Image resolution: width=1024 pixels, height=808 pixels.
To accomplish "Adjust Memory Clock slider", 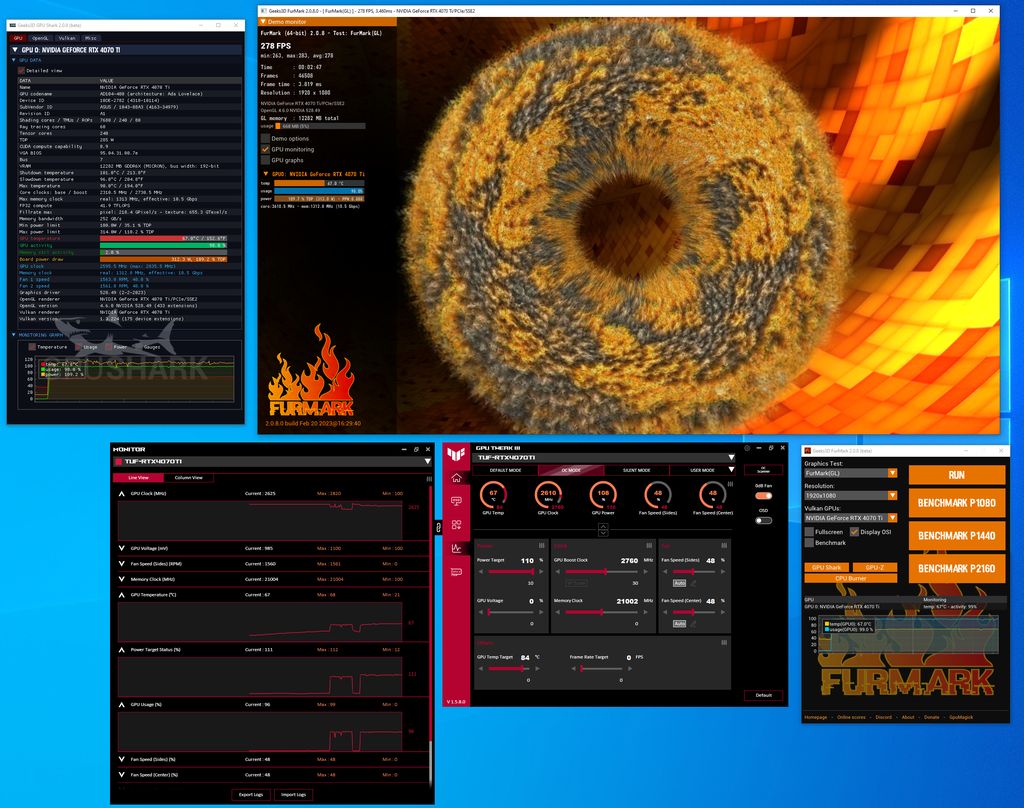I will tap(601, 612).
